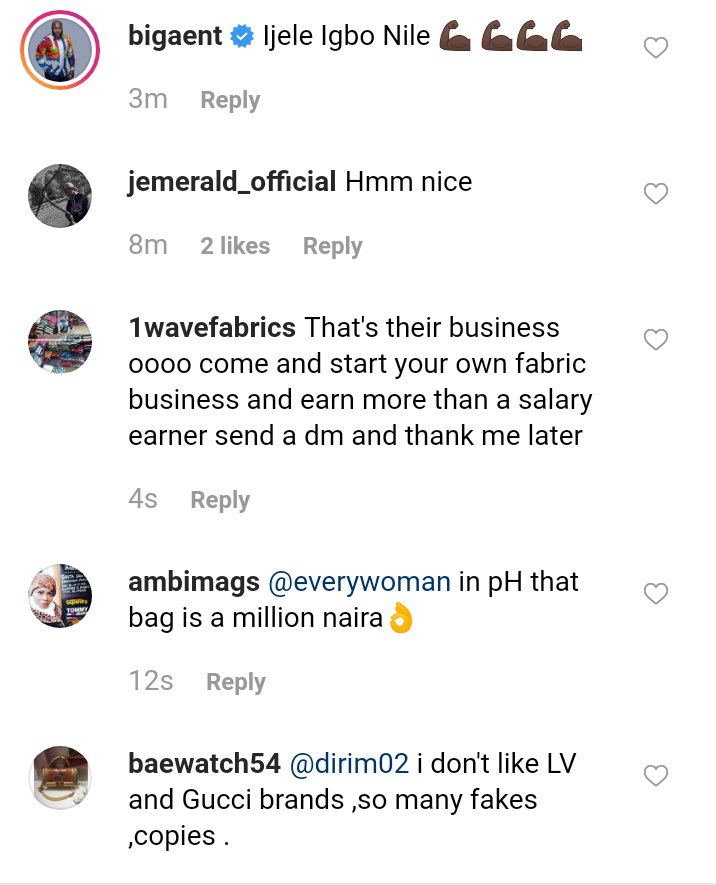The height and width of the screenshot is (885, 716).
Task: Click the verified badge next to bigaent
Action: click(241, 38)
